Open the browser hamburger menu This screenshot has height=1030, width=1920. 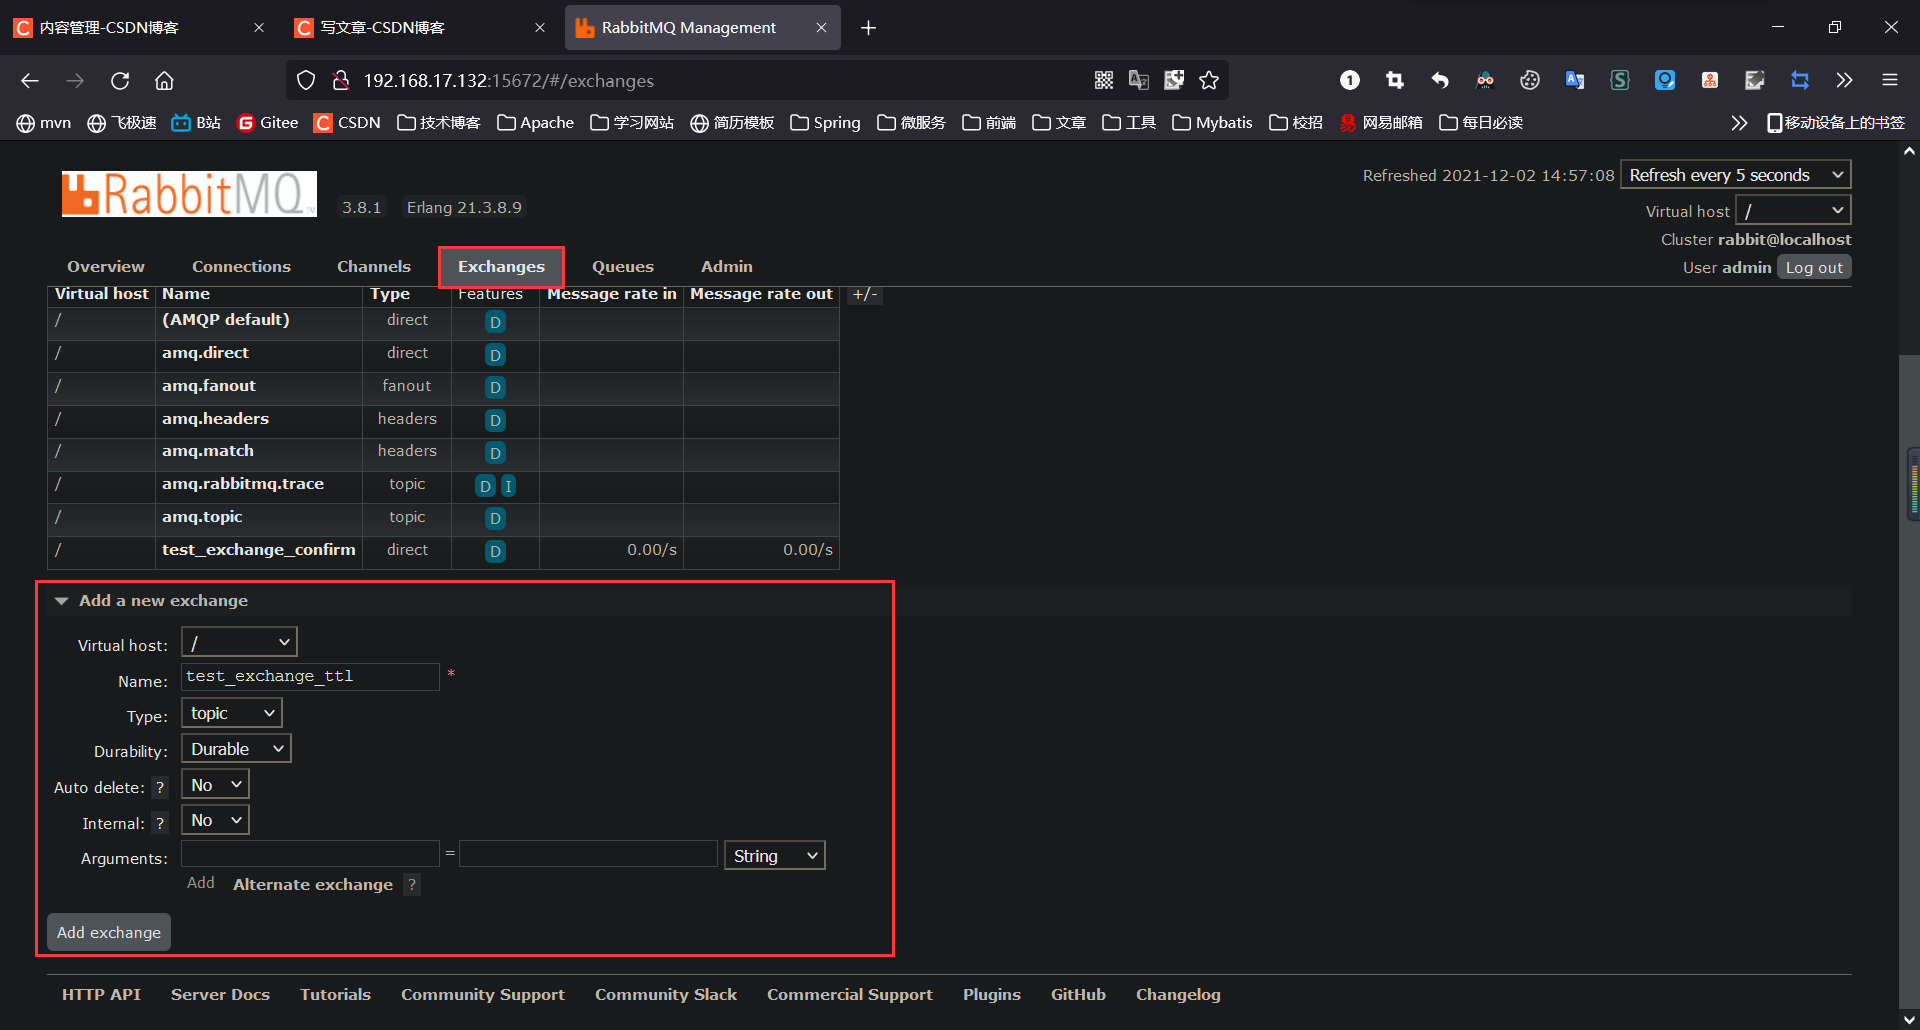click(x=1890, y=81)
